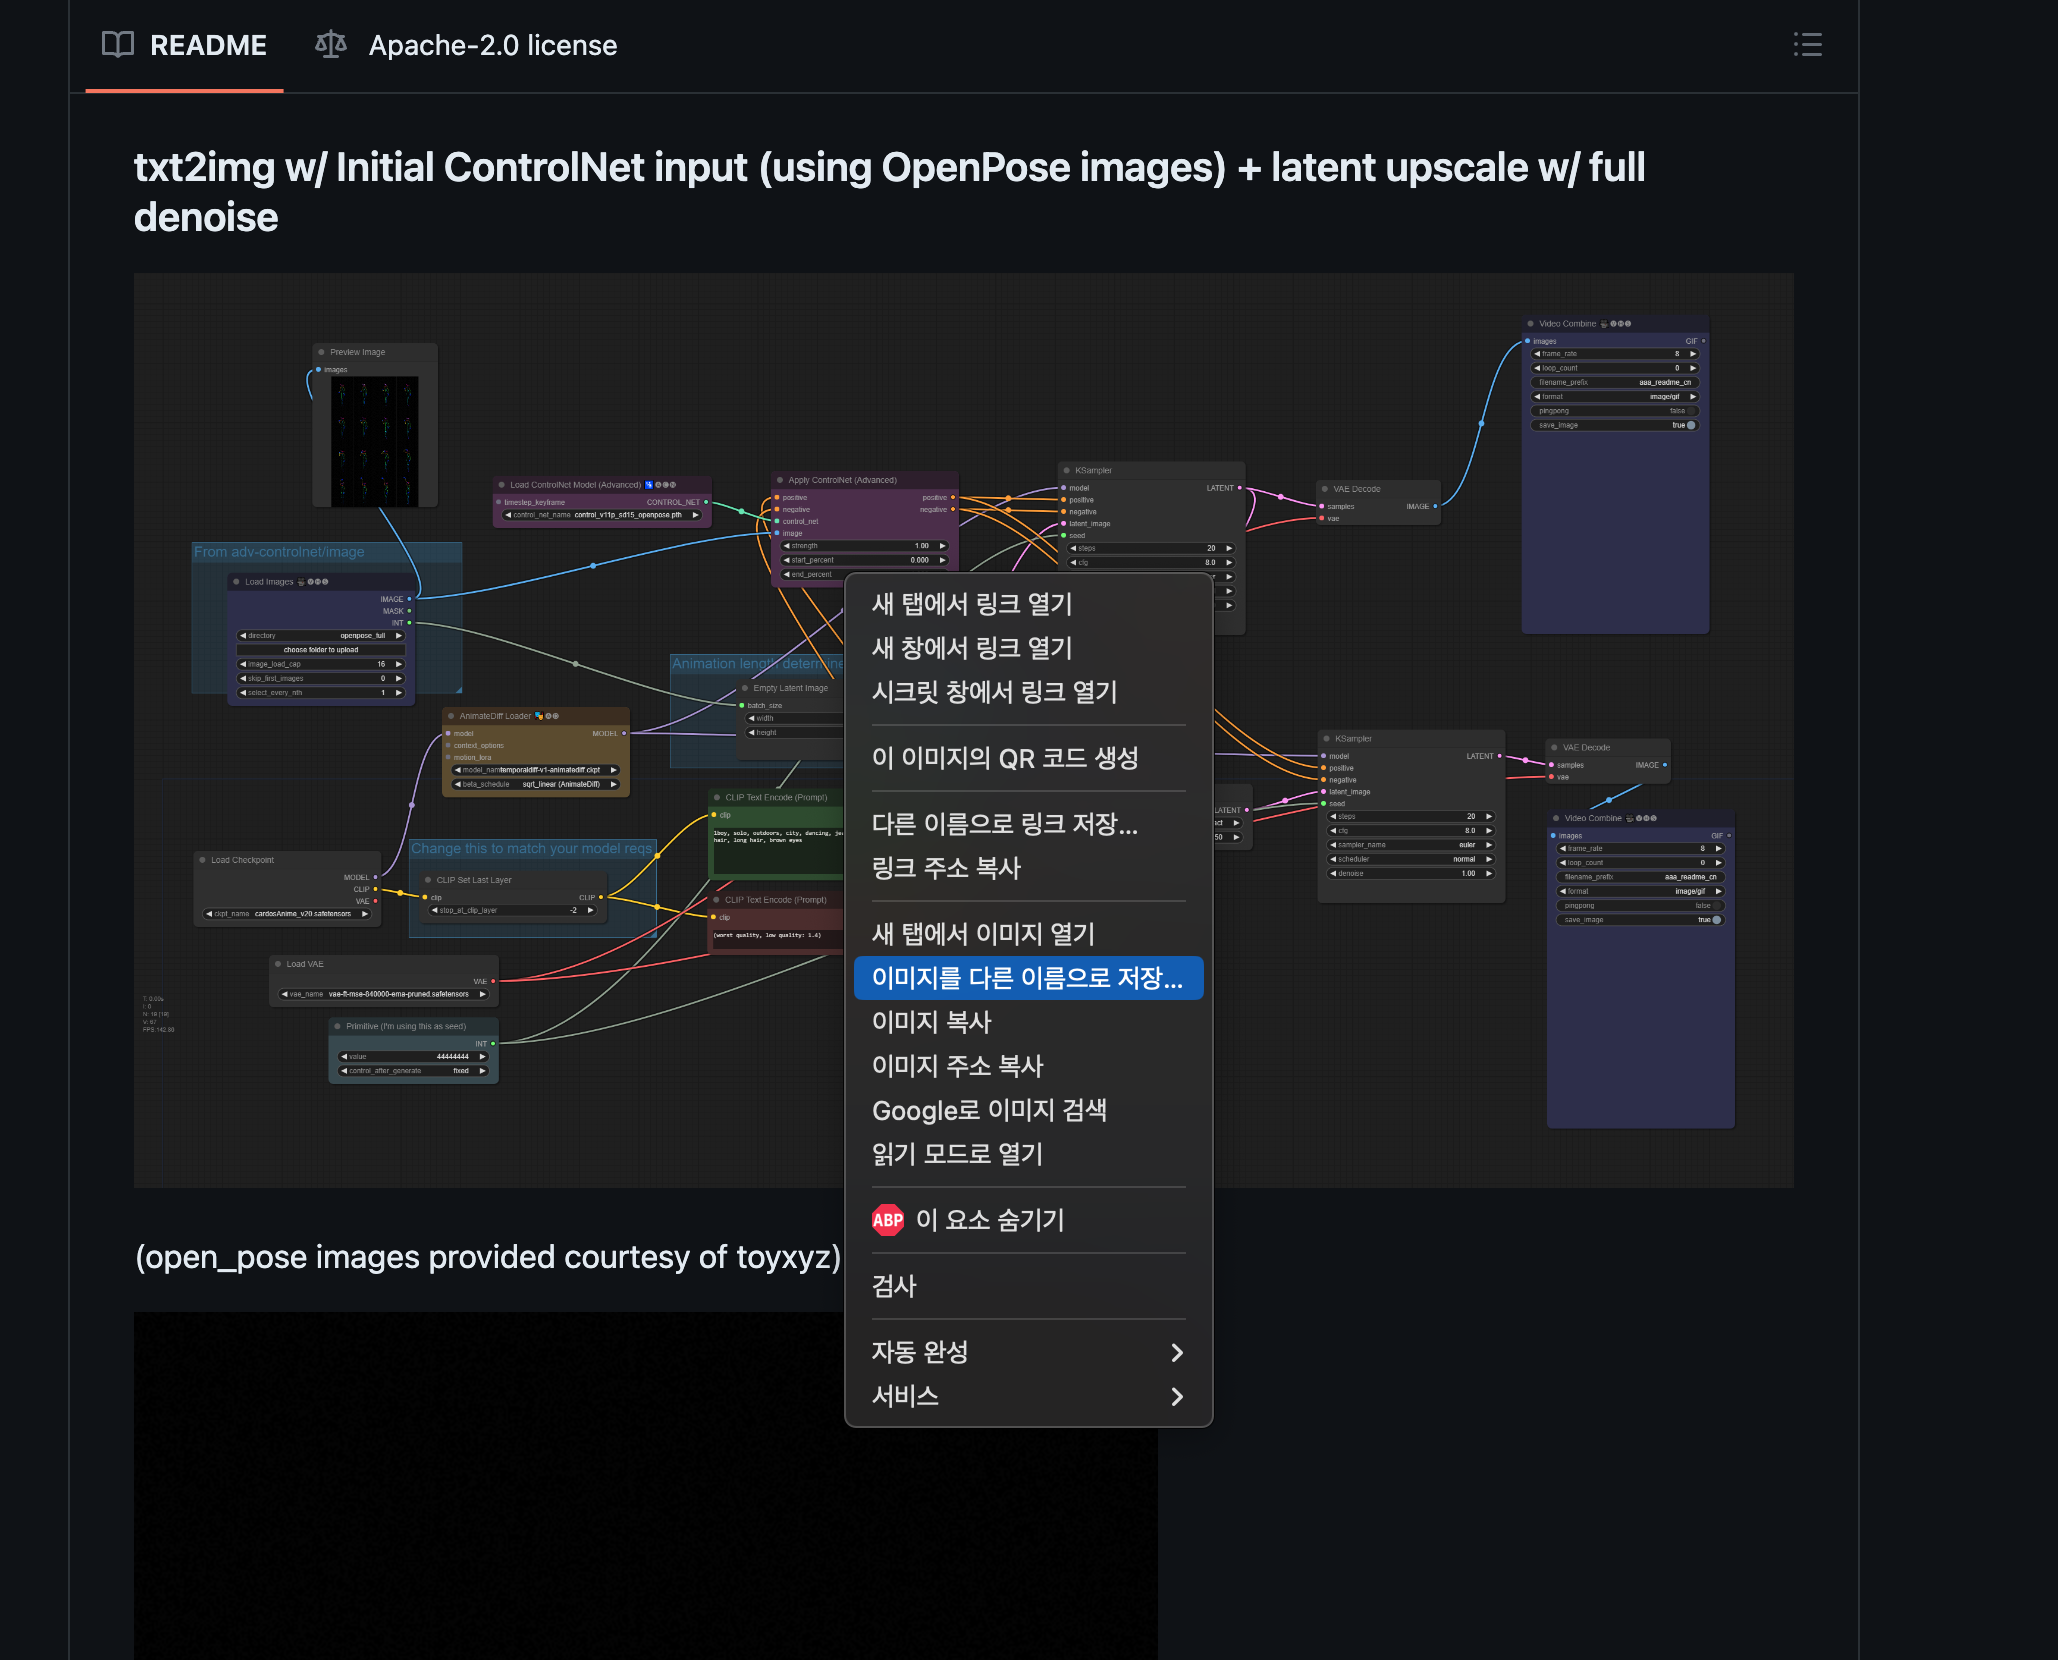Click the Preview Image pose thumbnail

pos(375,441)
